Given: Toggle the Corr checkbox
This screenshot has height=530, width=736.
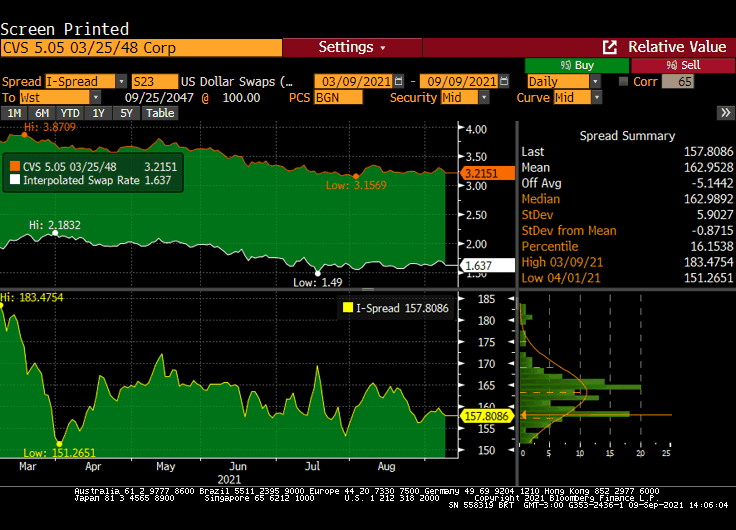Looking at the screenshot, I should point(623,81).
